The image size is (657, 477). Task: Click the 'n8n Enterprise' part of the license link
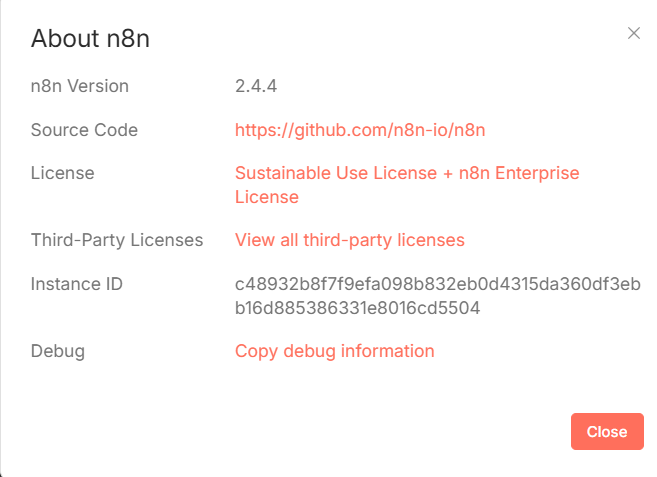(x=519, y=173)
